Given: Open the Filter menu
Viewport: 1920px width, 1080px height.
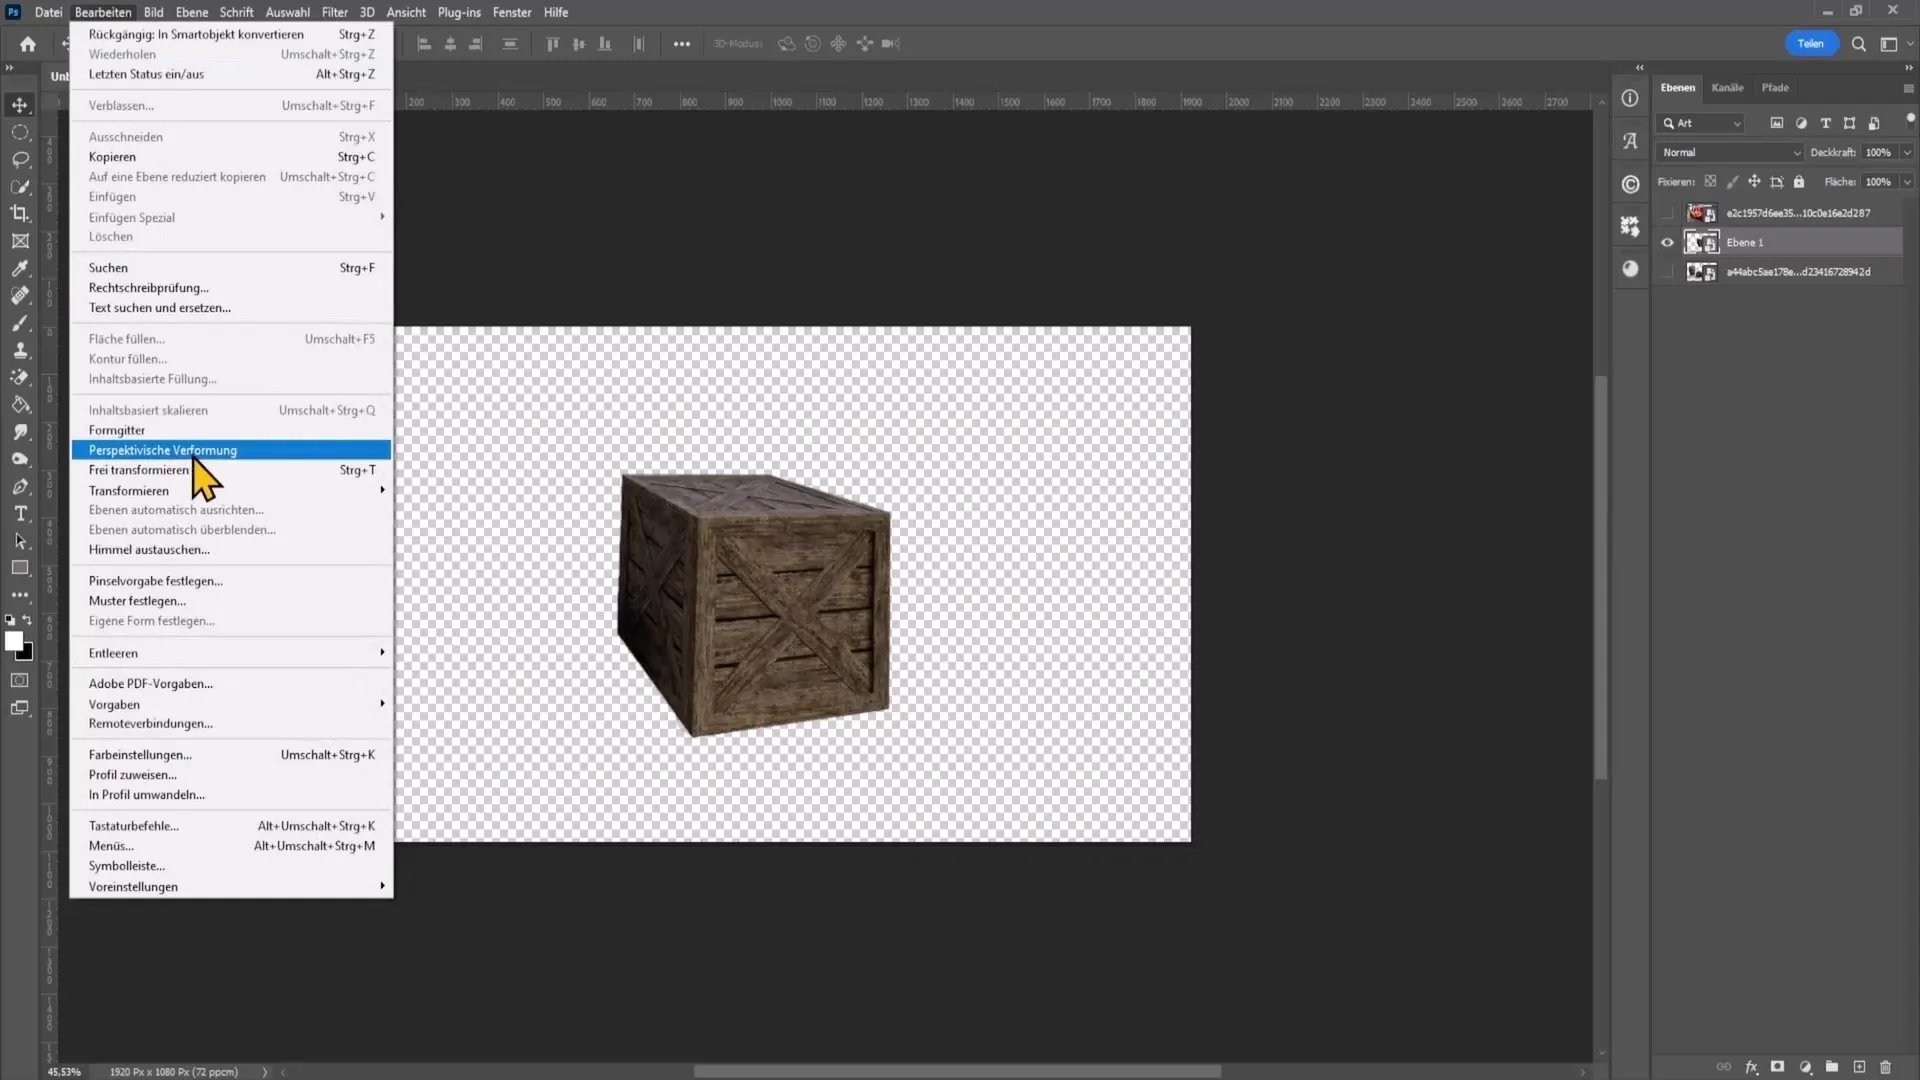Looking at the screenshot, I should pyautogui.click(x=334, y=12).
